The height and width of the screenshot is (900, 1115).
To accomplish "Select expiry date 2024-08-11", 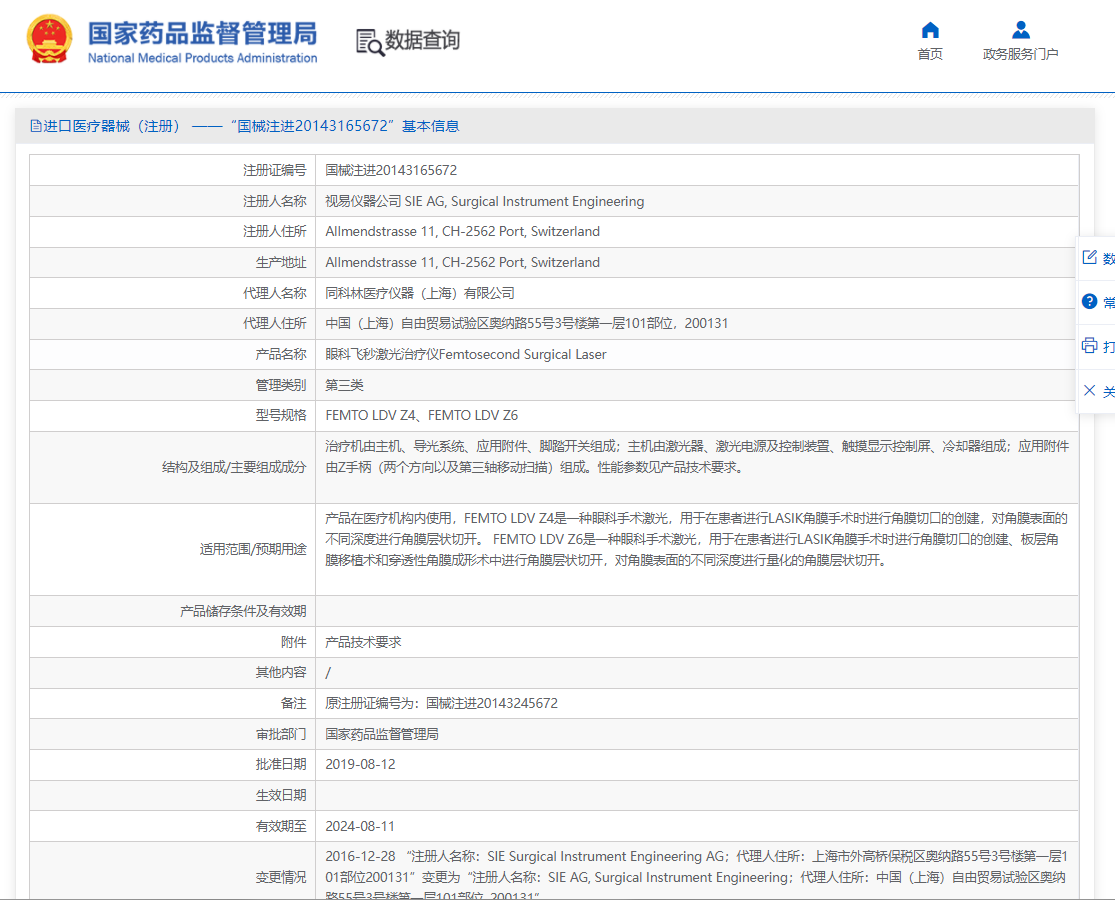I will 360,826.
